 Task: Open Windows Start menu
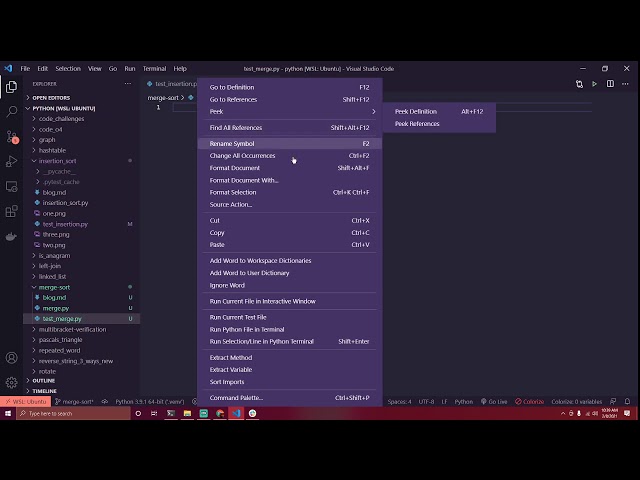coord(8,413)
